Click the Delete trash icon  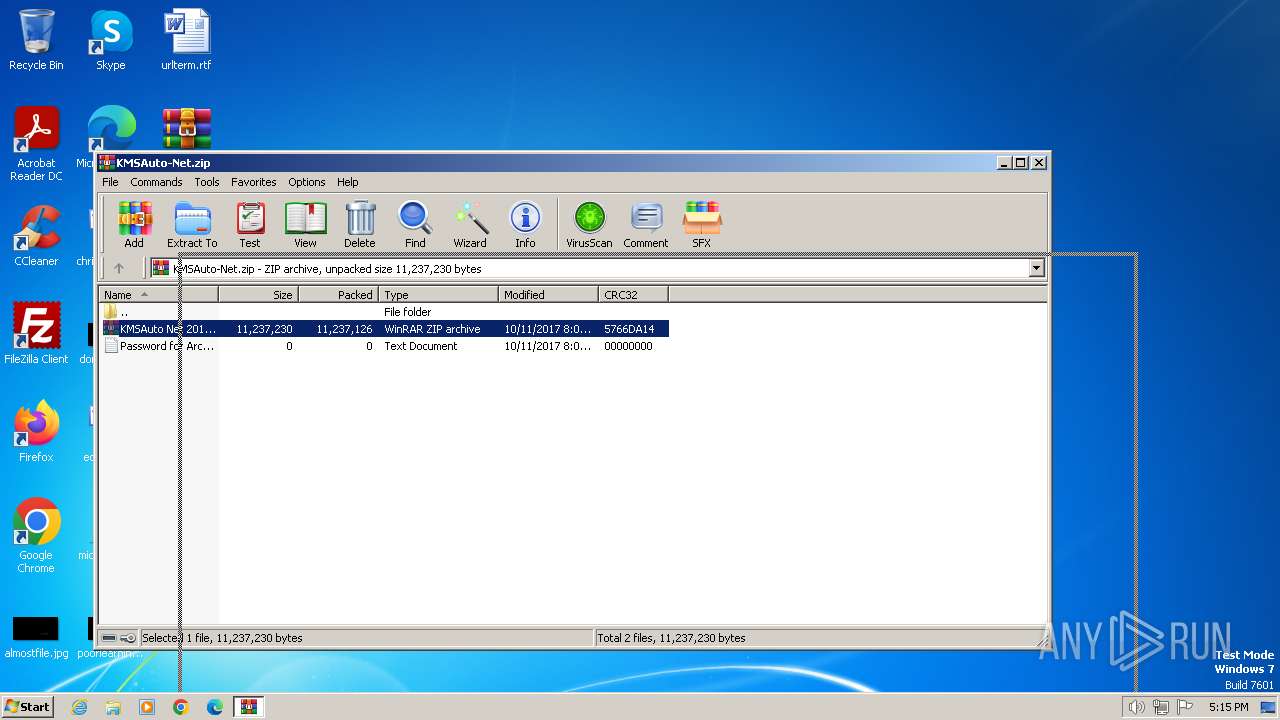click(x=360, y=224)
